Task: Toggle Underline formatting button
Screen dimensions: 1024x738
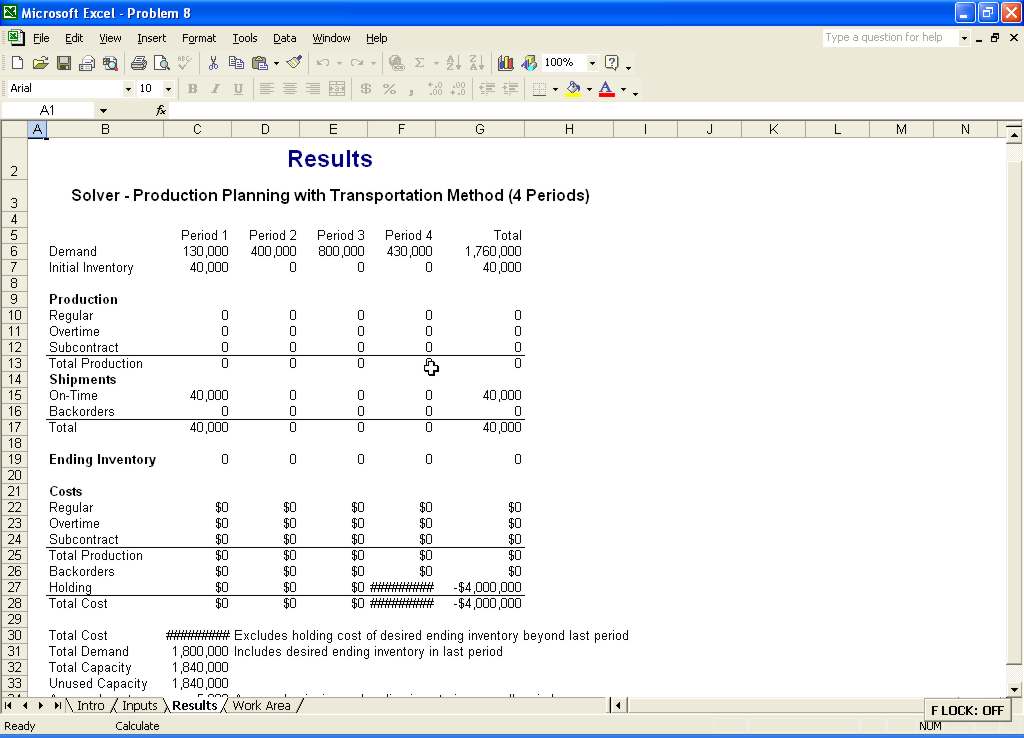Action: point(238,89)
